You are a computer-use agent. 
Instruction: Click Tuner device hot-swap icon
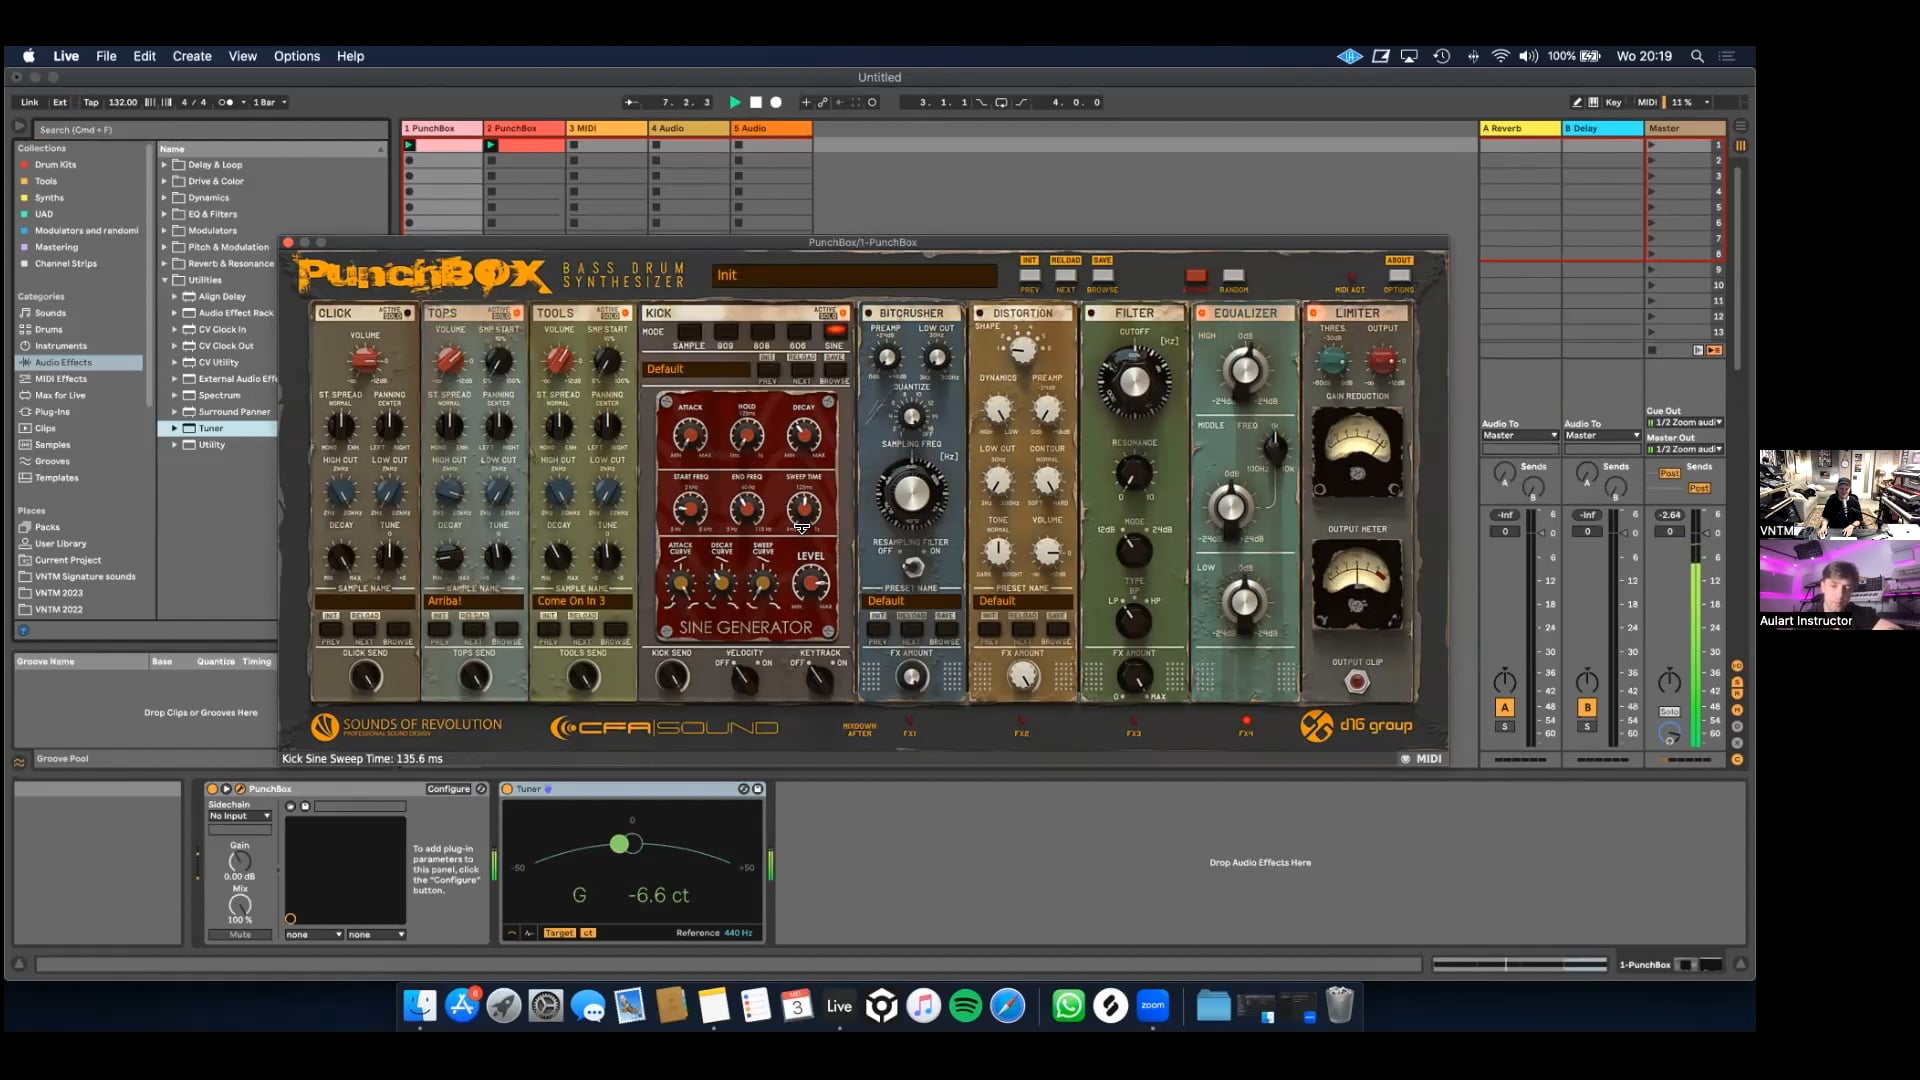click(x=744, y=789)
